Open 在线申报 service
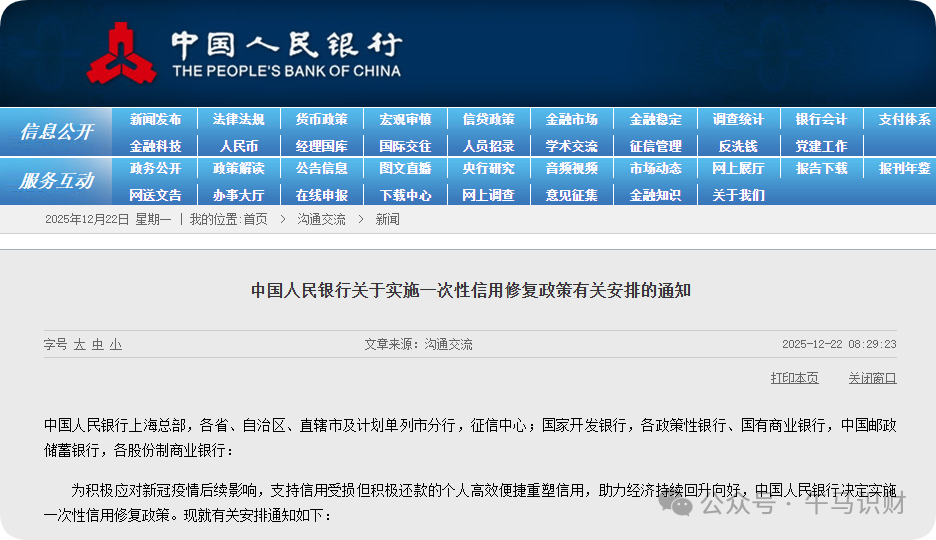This screenshot has width=936, height=540. (x=322, y=195)
